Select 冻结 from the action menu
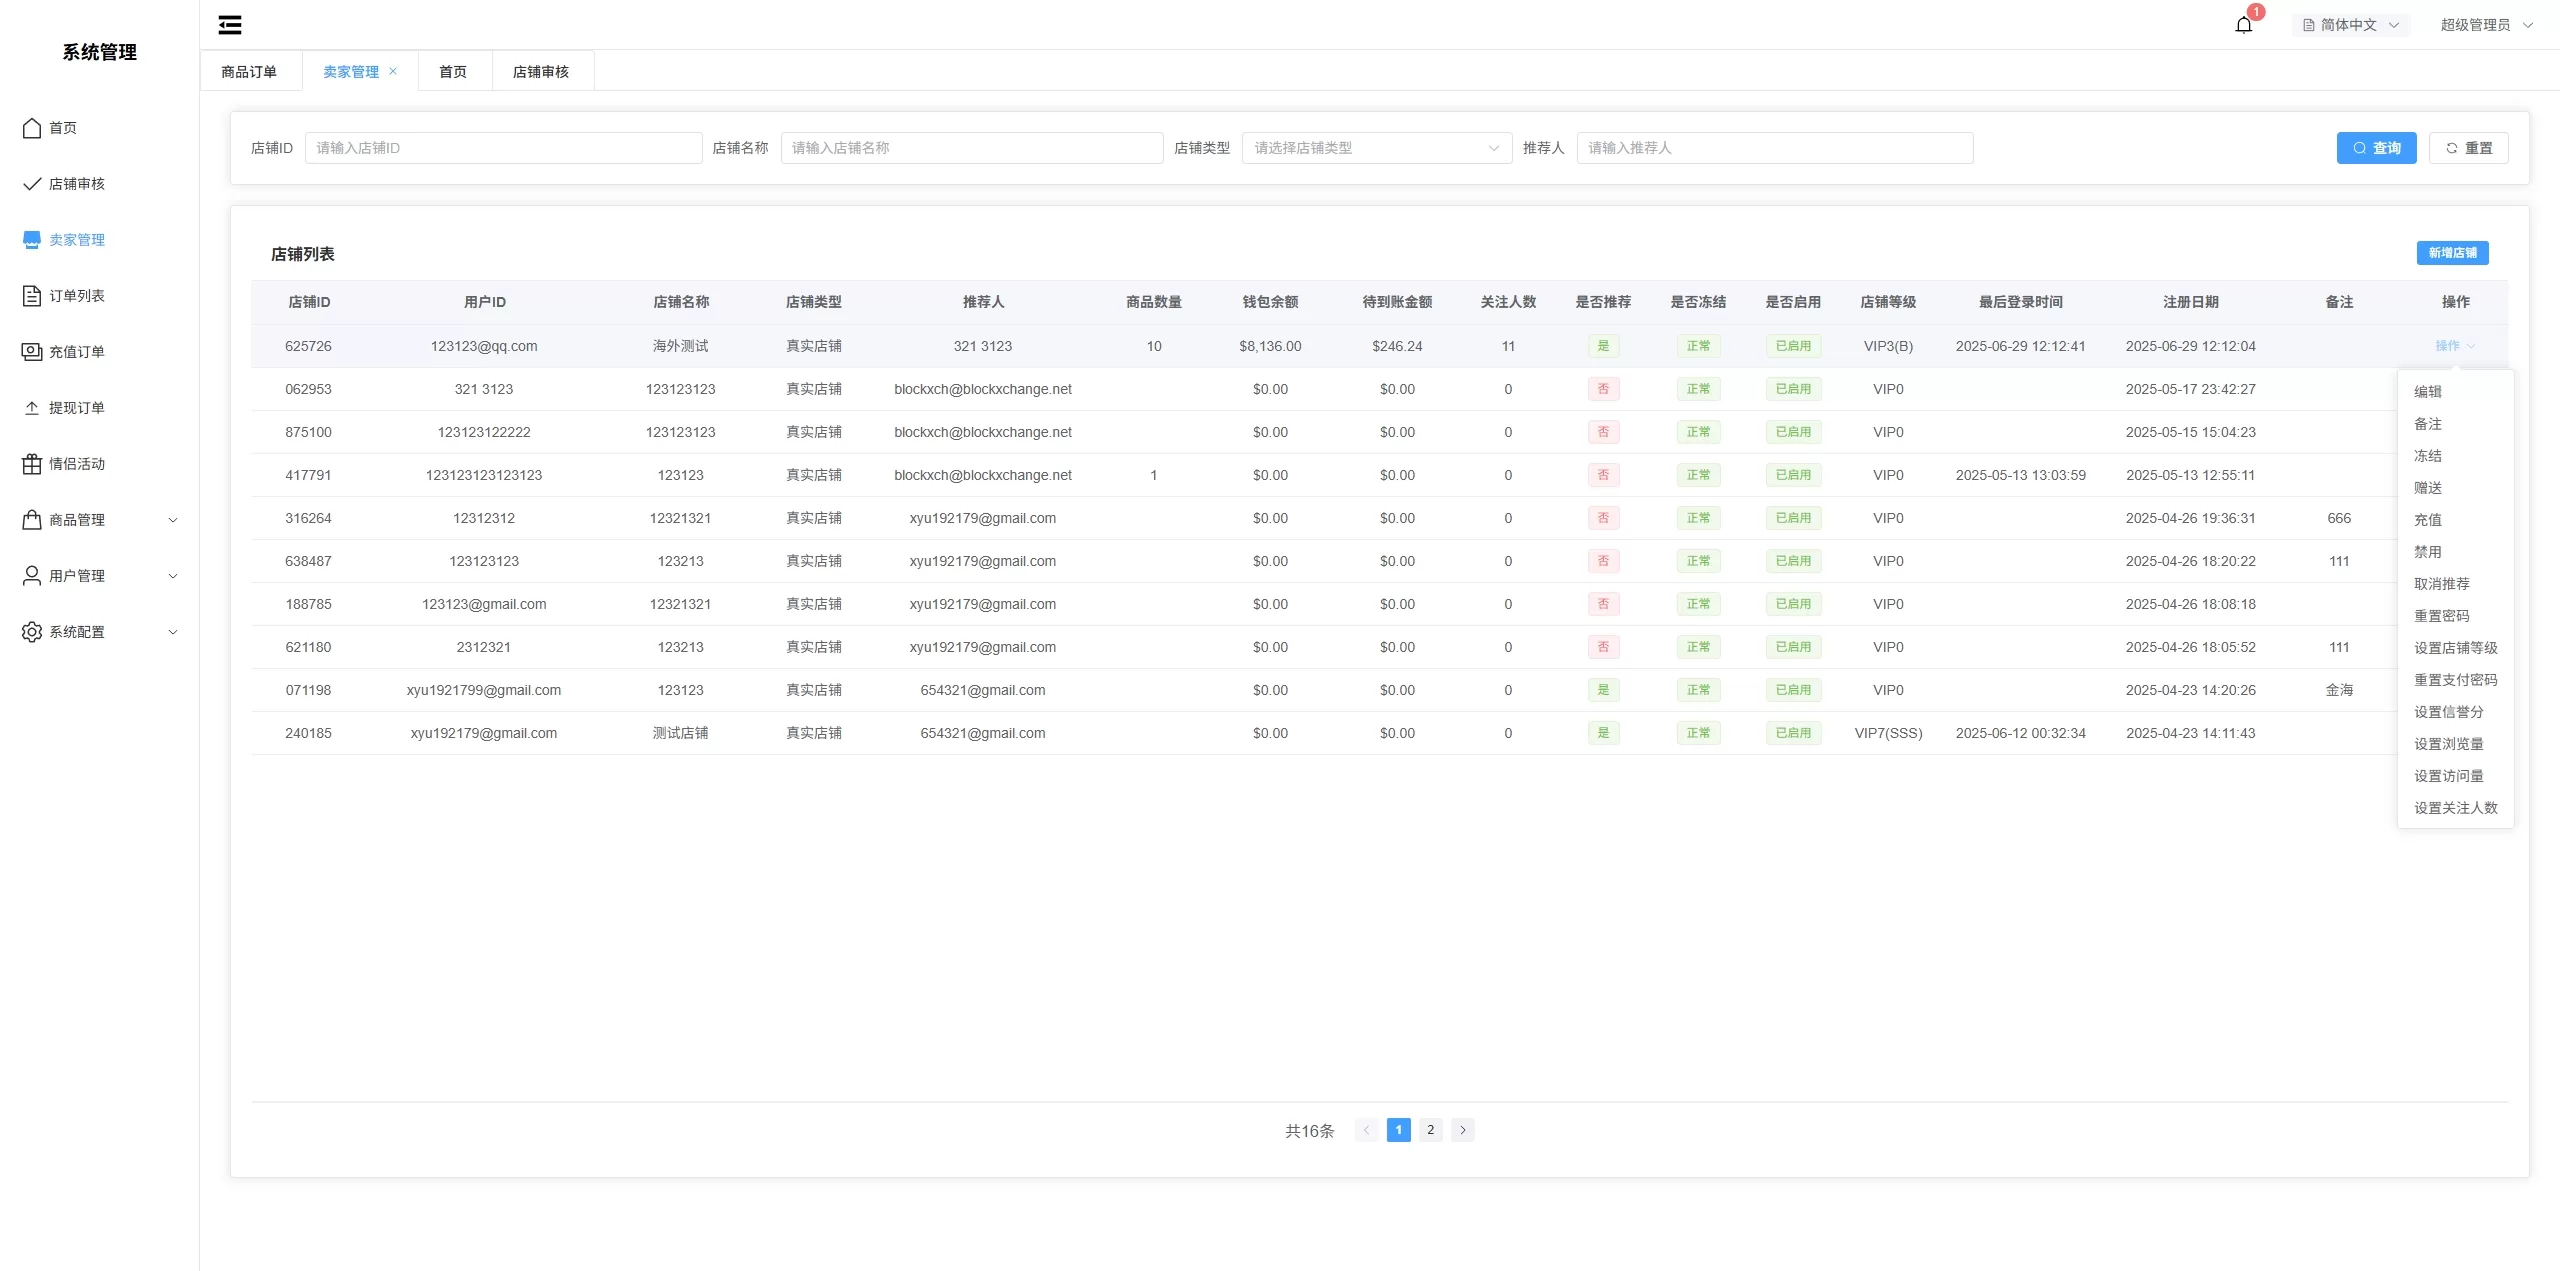Viewport: 2560px width, 1271px height. pos(2427,456)
